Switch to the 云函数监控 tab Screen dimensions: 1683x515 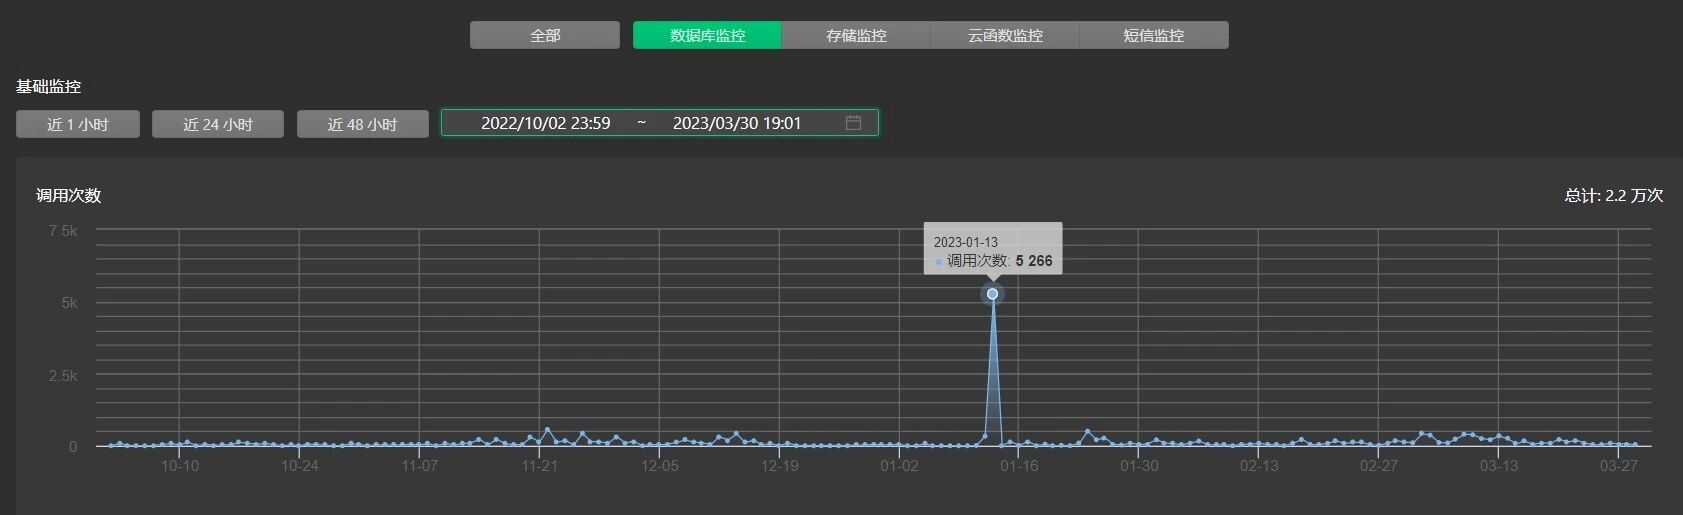point(1005,35)
